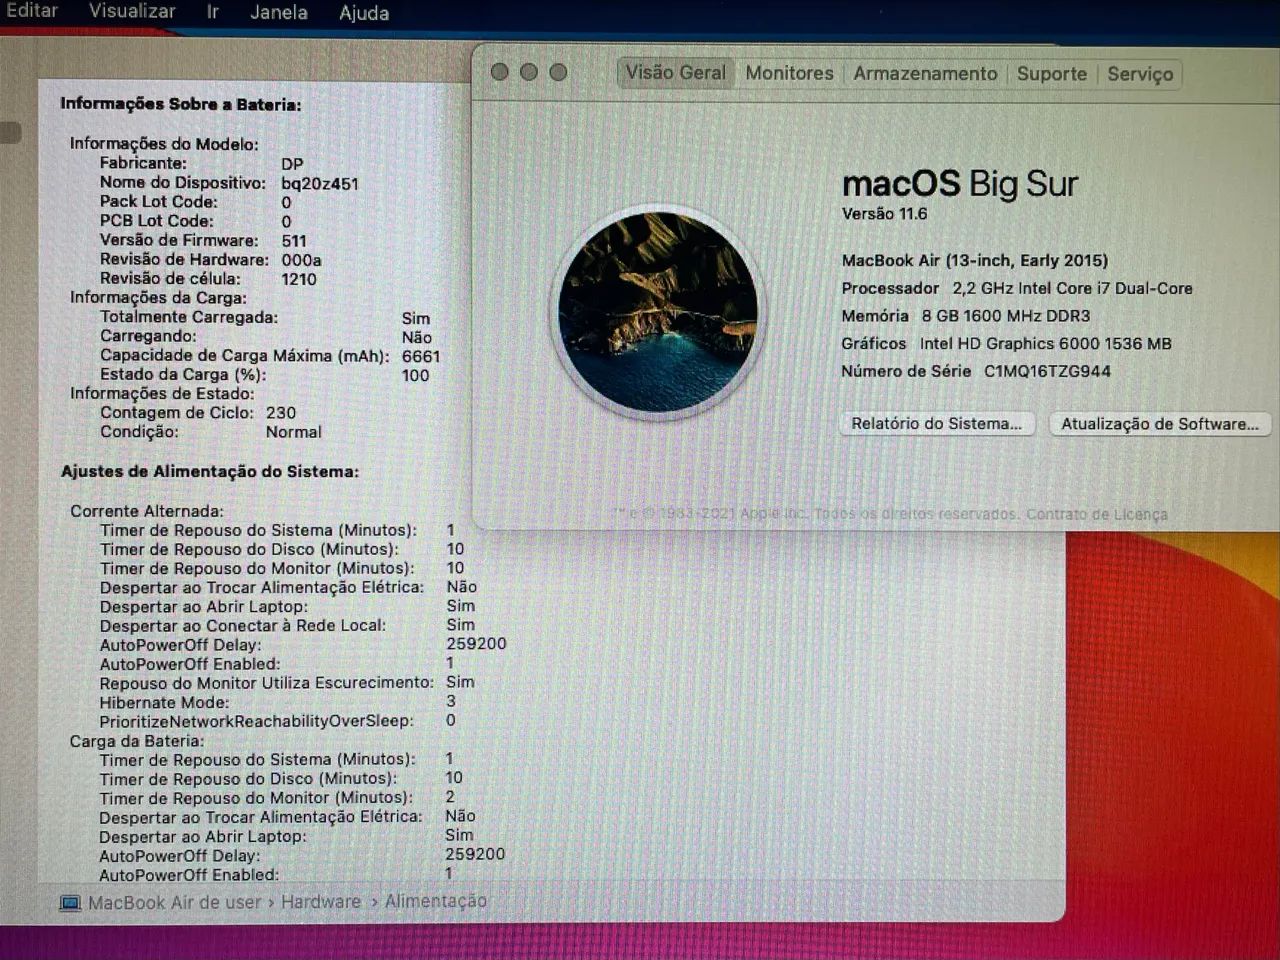Click the MacBook Air laptop icon in path bar
This screenshot has height=960, width=1280.
coord(70,903)
